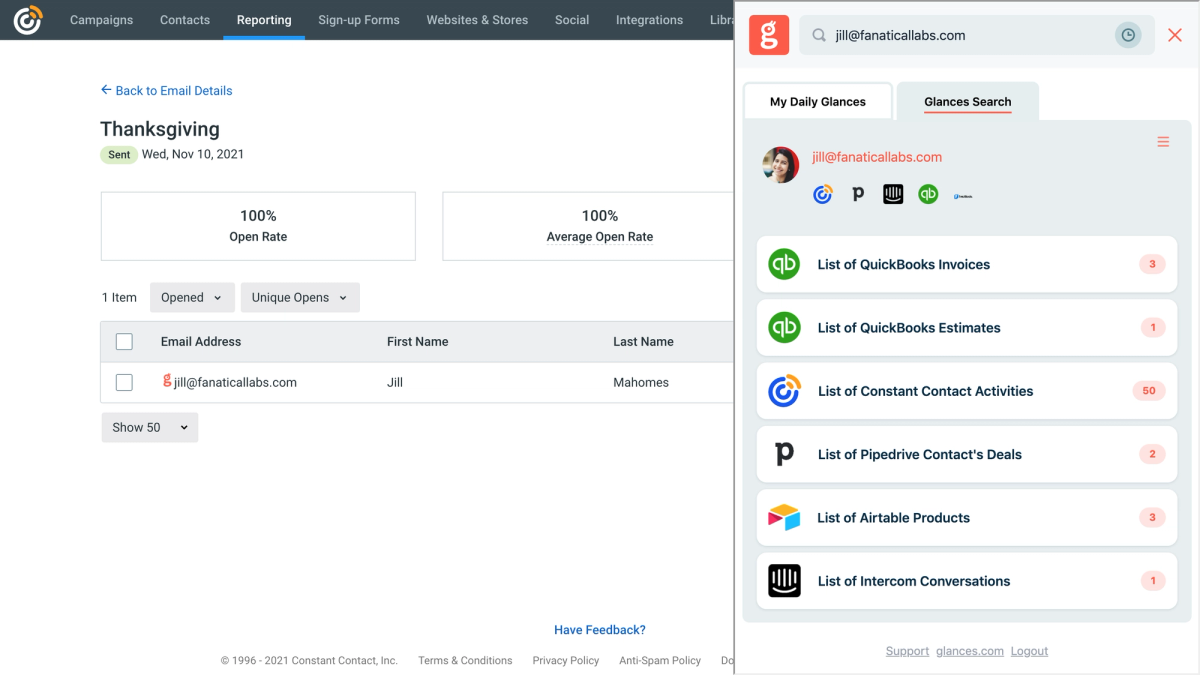Click Airtable logo beside Products list
This screenshot has height=675, width=1200.
(784, 518)
